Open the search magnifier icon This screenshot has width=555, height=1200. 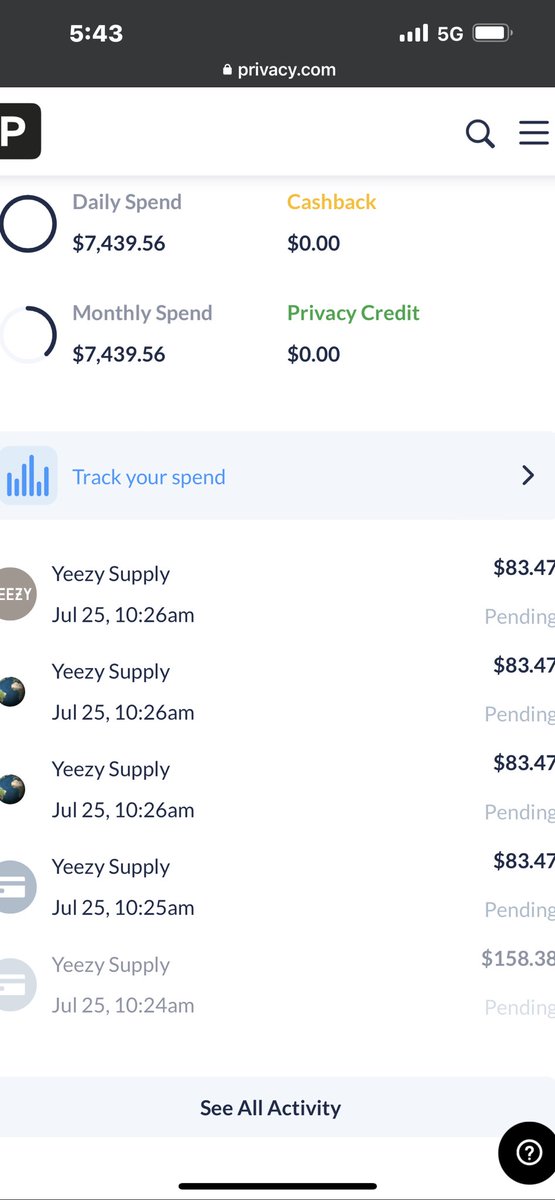480,133
